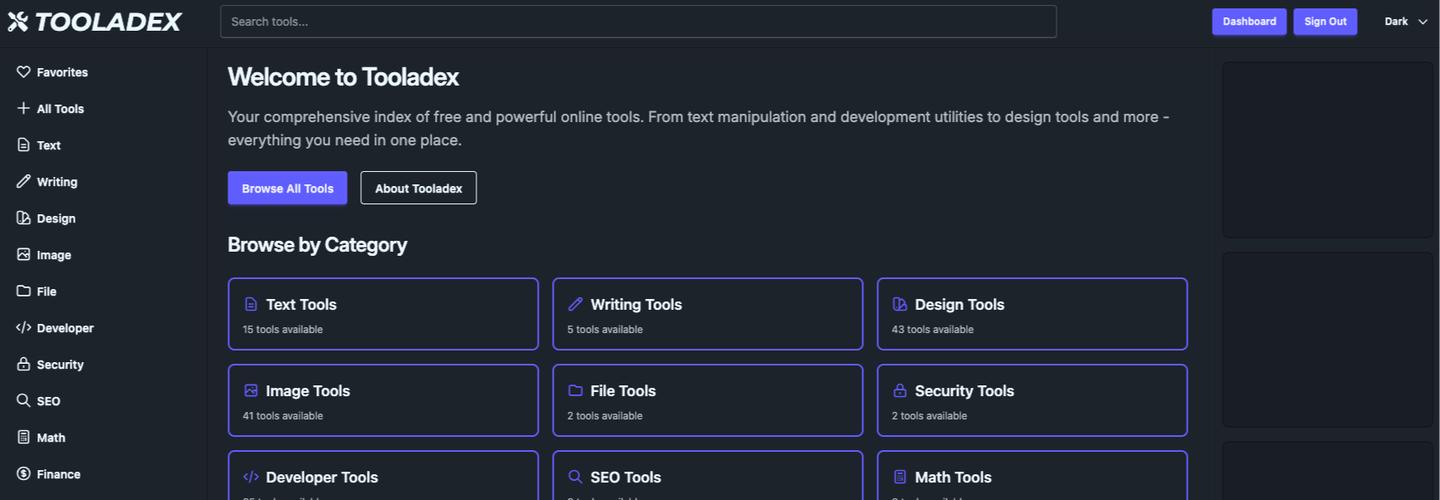
Task: Open the Design Tools category card
Action: (1032, 314)
